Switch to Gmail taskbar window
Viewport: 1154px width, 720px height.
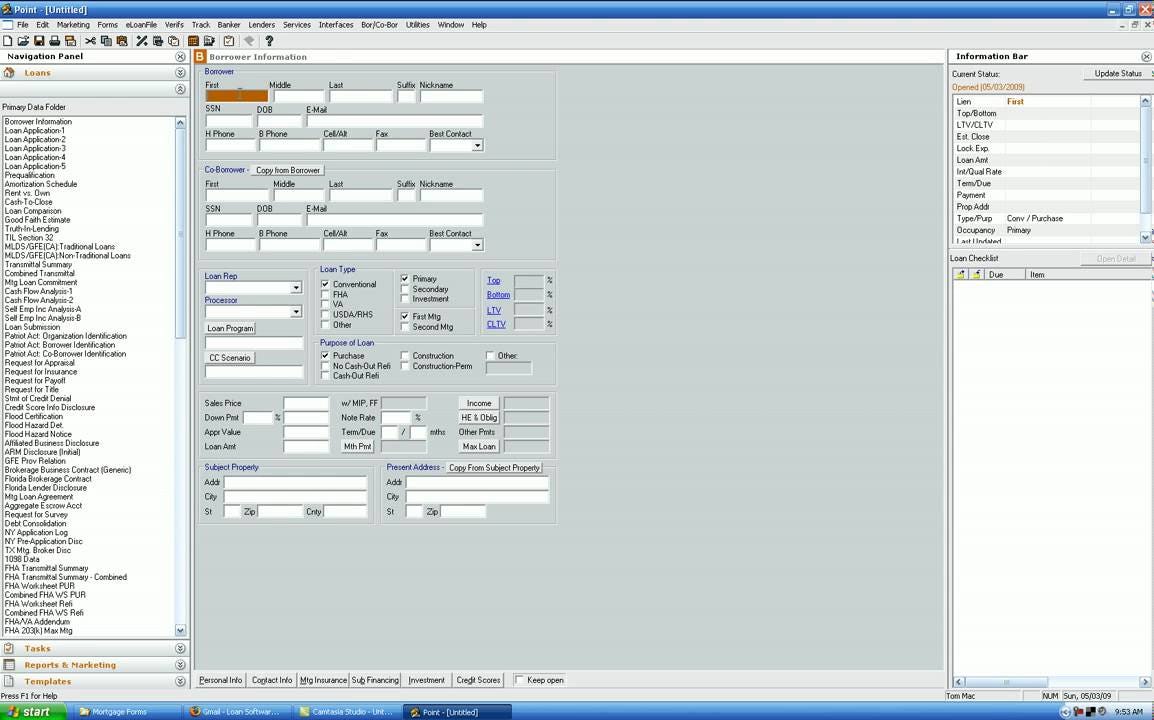(236, 712)
